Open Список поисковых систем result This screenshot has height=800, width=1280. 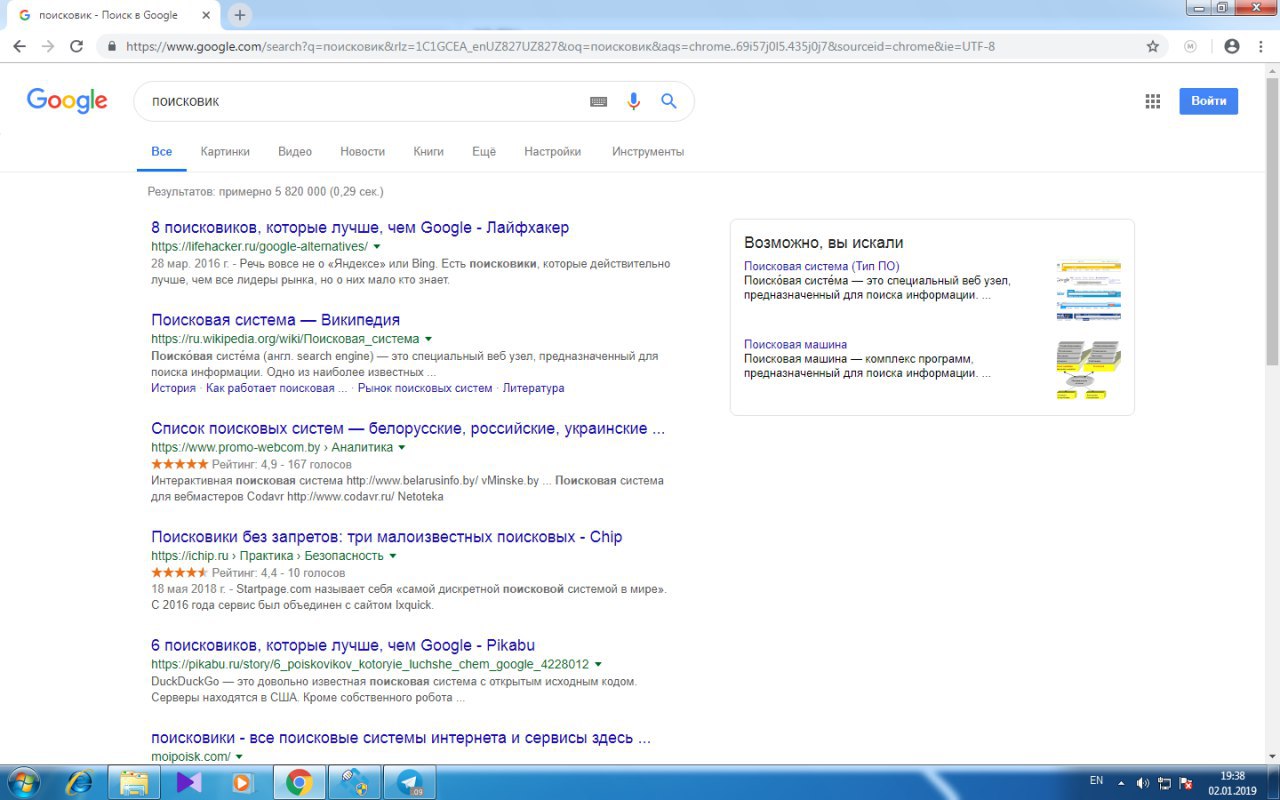point(408,429)
